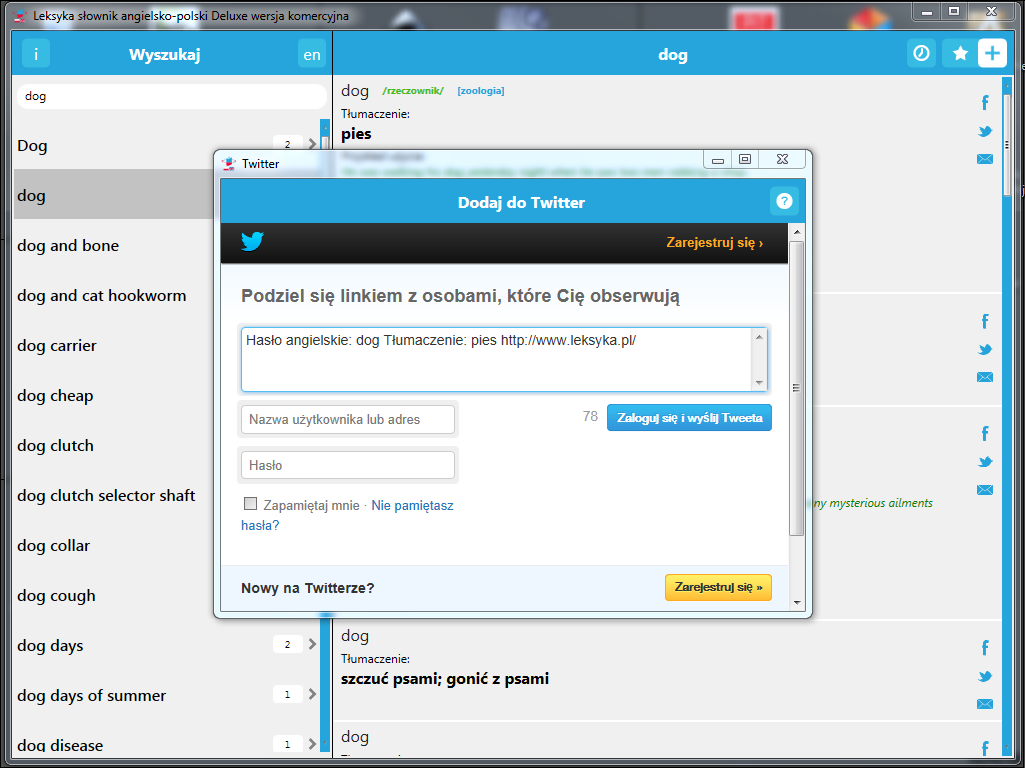Tick the 'Zapamiętaj mnie' checkbox
Viewport: 1025px width, 768px height.
pos(250,503)
